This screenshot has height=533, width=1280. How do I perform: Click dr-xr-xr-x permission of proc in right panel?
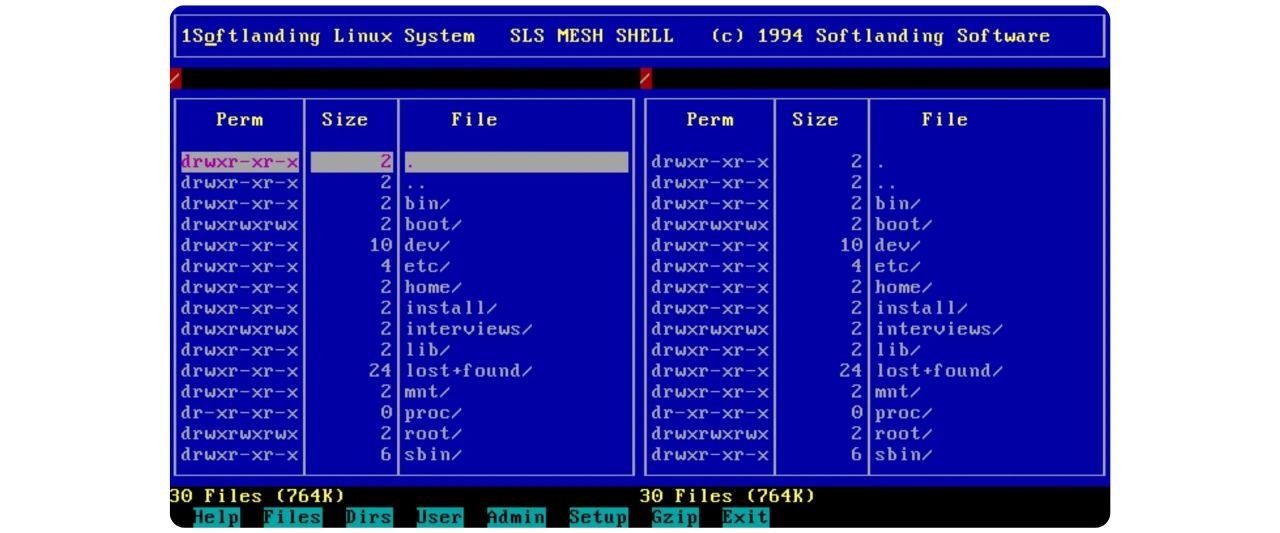click(x=710, y=413)
